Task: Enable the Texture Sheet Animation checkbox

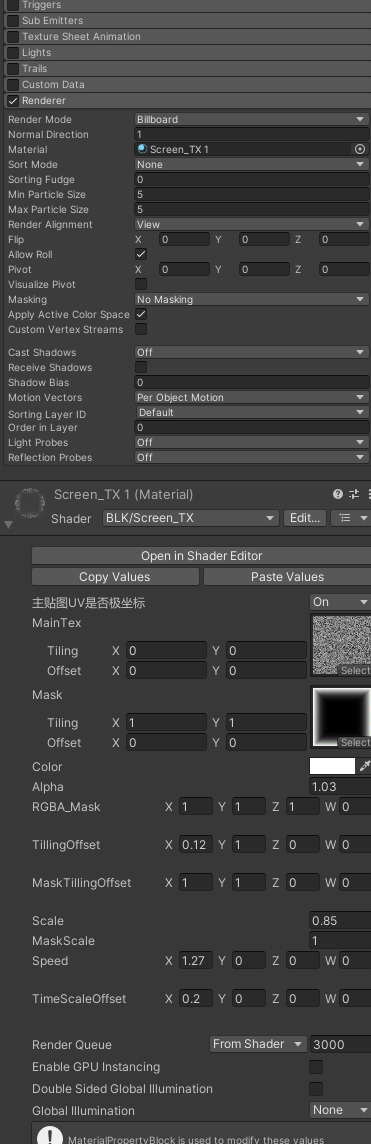Action: tap(13, 36)
